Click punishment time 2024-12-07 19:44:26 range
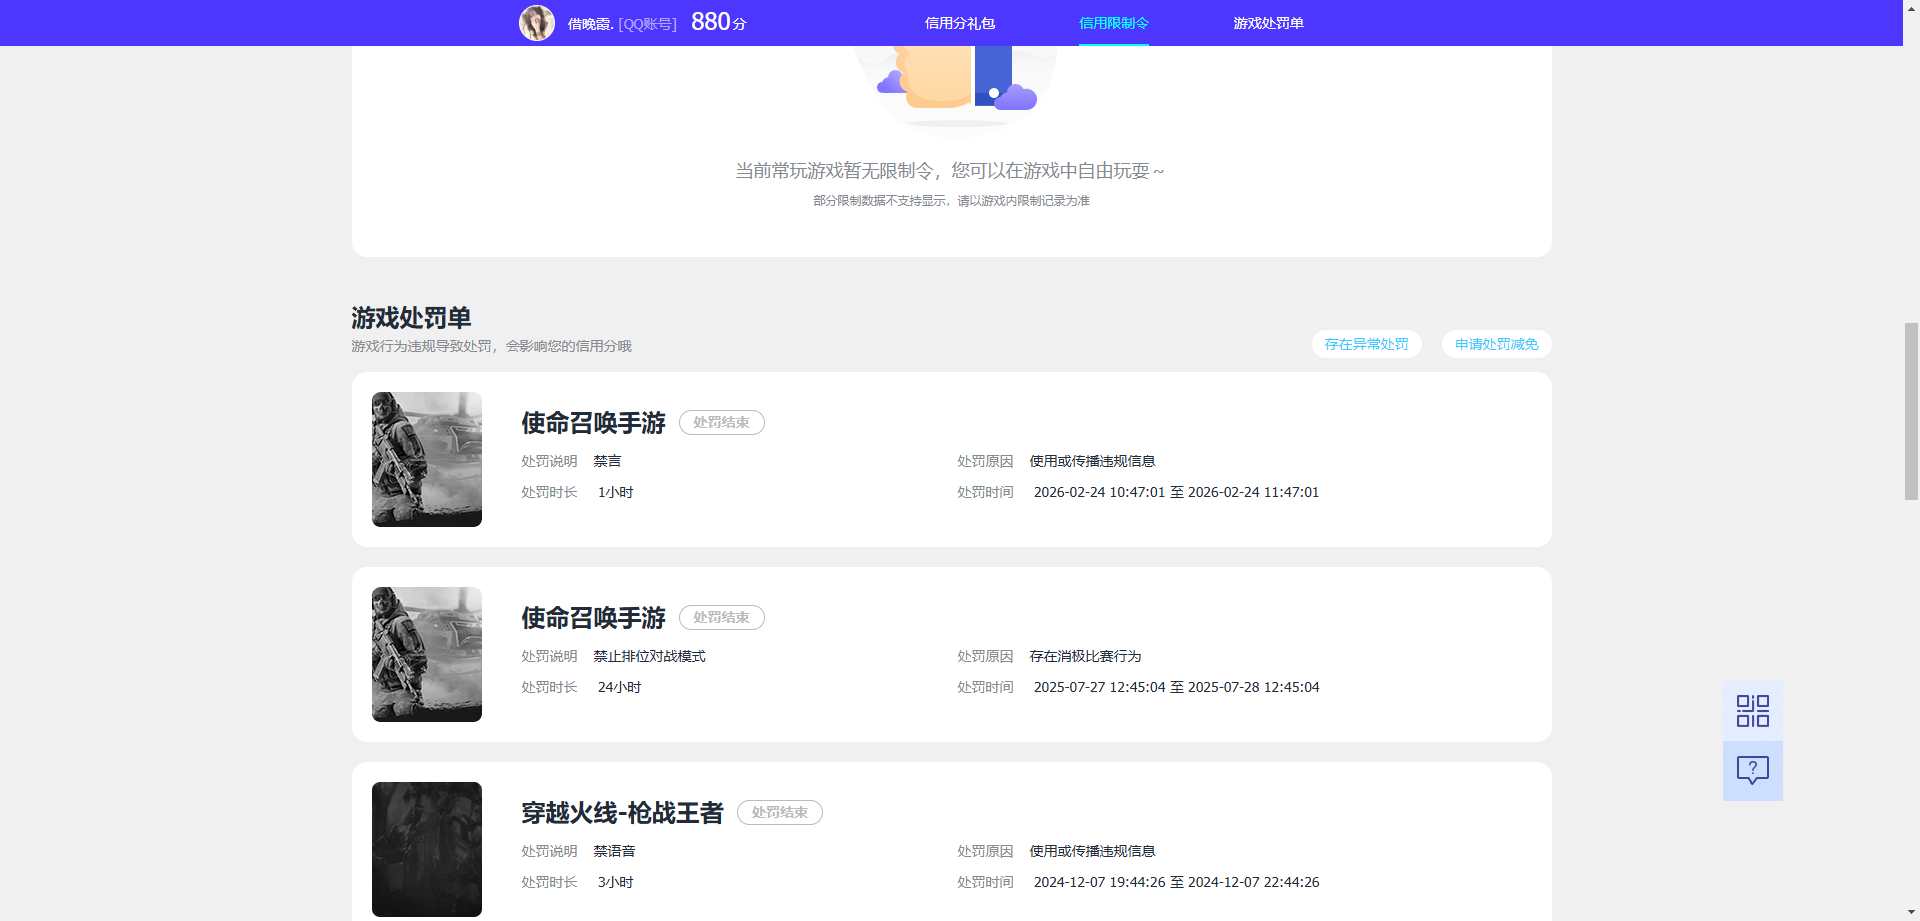Viewport: 1920px width, 921px height. 1176,882
